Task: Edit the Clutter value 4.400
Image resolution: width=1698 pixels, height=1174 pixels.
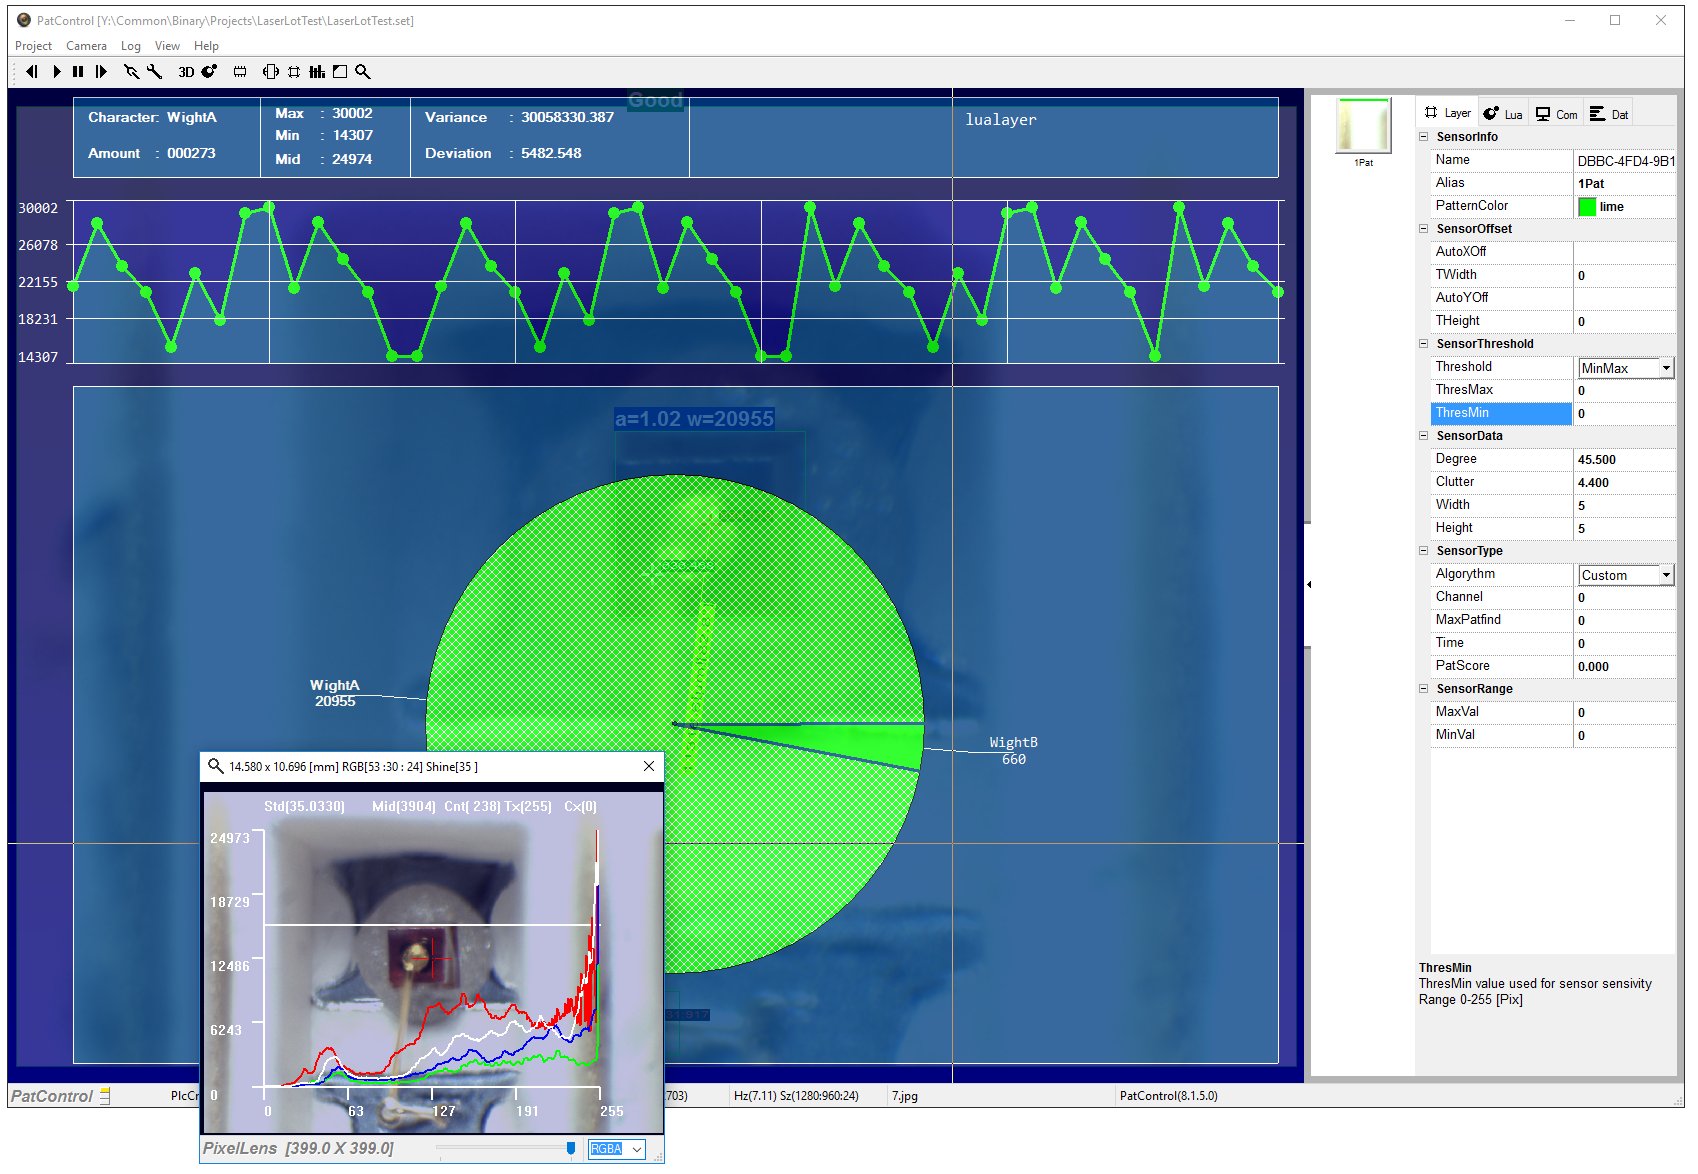Action: point(1624,482)
